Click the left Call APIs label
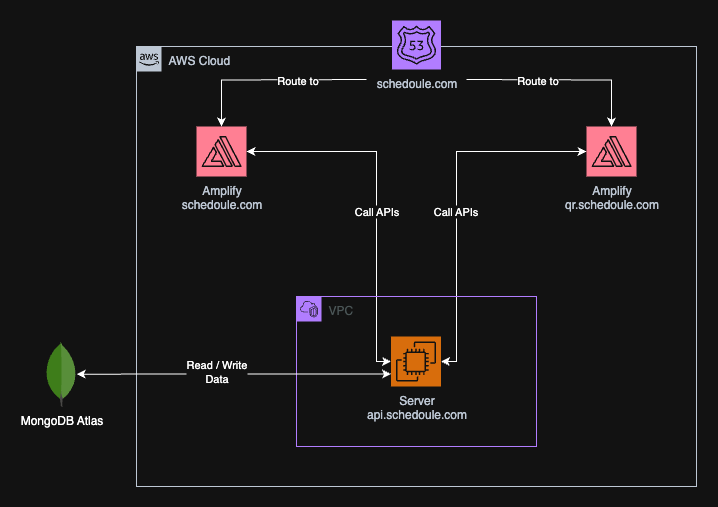Viewport: 718px width, 507px height. (377, 212)
